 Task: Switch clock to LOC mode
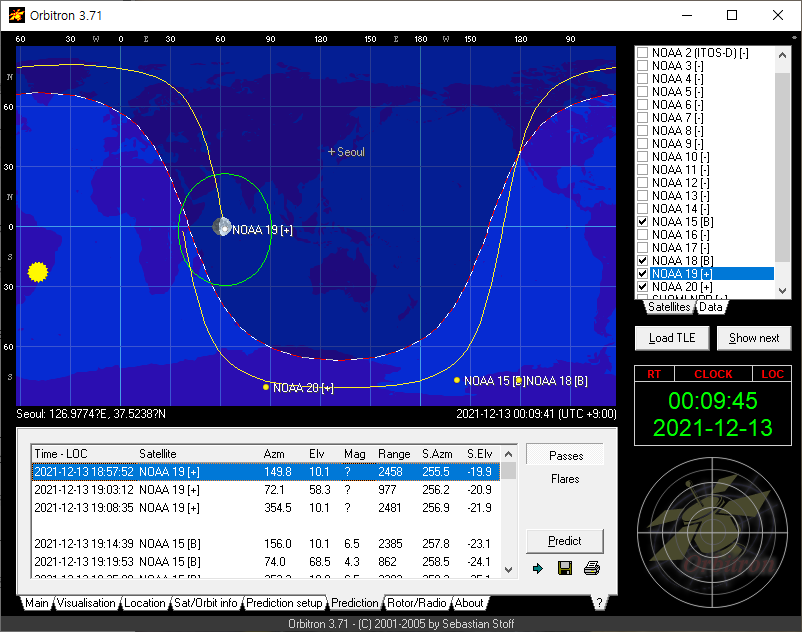(772, 374)
